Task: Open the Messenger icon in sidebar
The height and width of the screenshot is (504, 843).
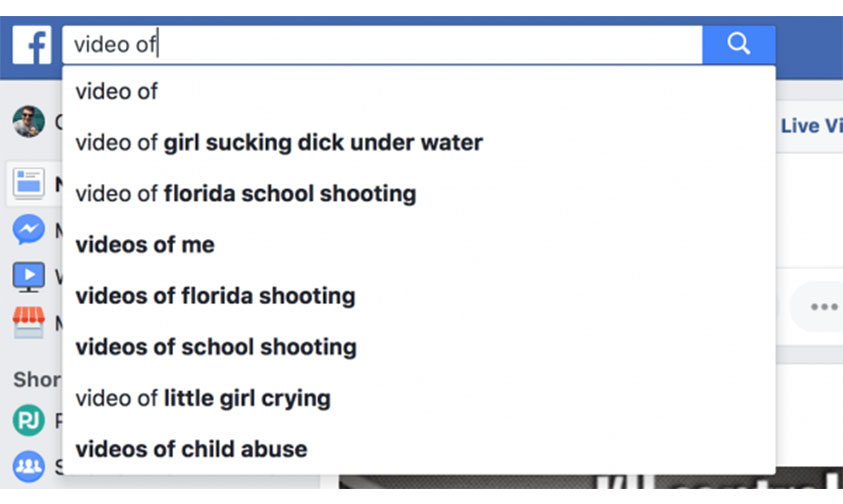Action: (28, 230)
